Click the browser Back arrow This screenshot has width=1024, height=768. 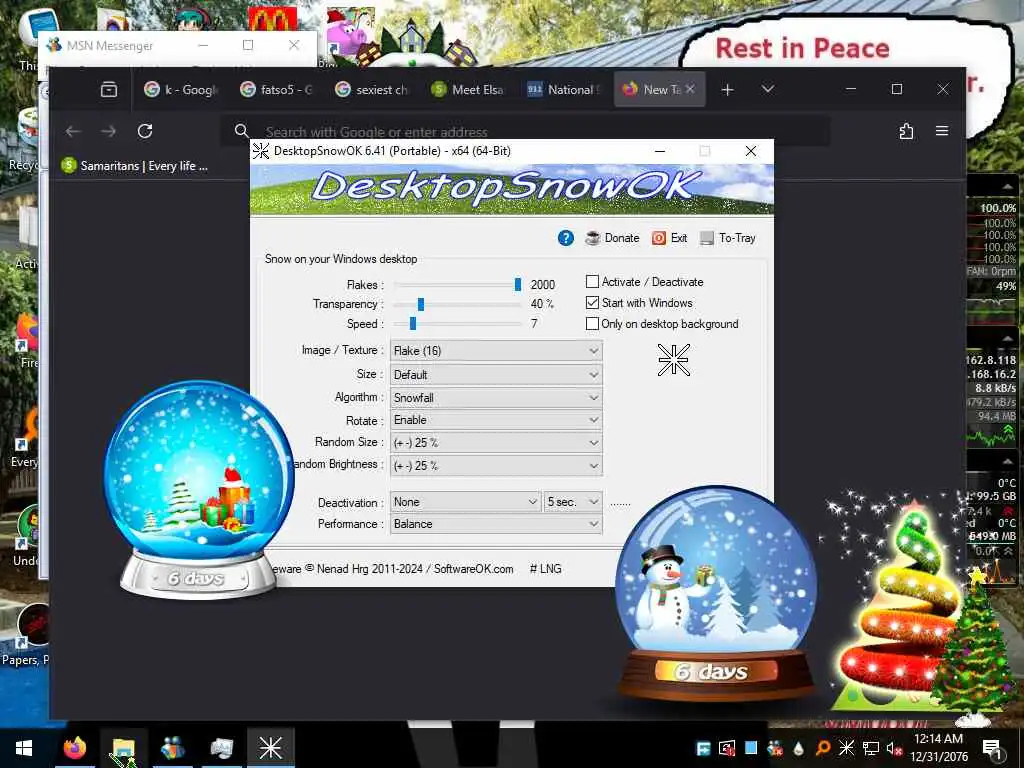pyautogui.click(x=73, y=131)
